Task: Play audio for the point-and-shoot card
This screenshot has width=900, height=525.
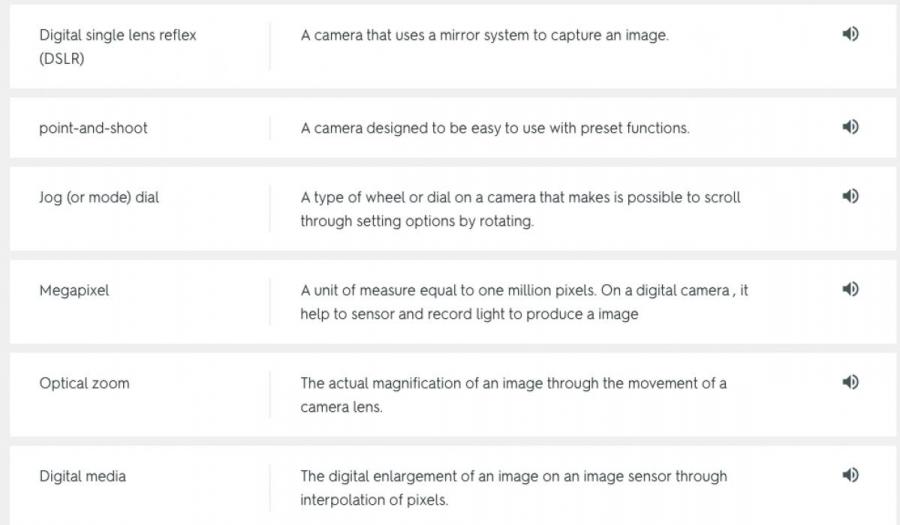Action: click(x=850, y=127)
